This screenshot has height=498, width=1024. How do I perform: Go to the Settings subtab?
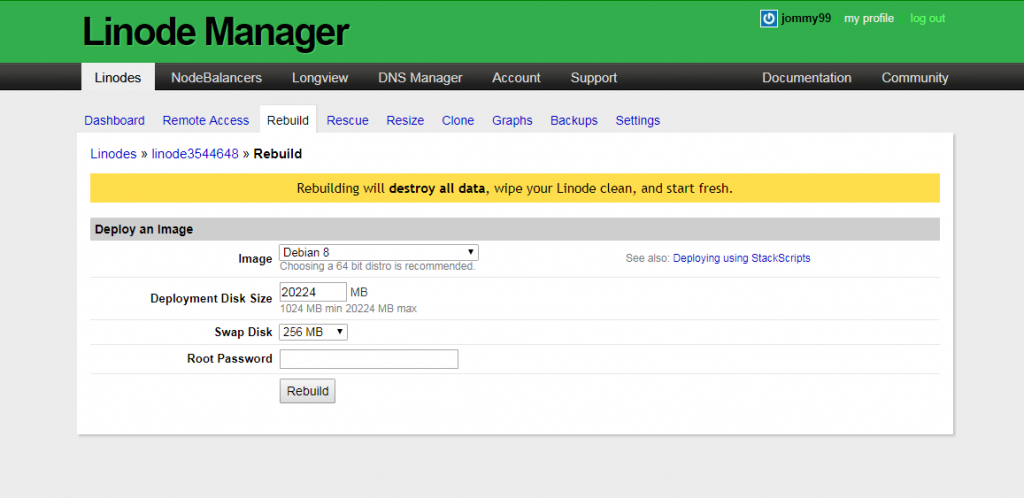pos(637,121)
